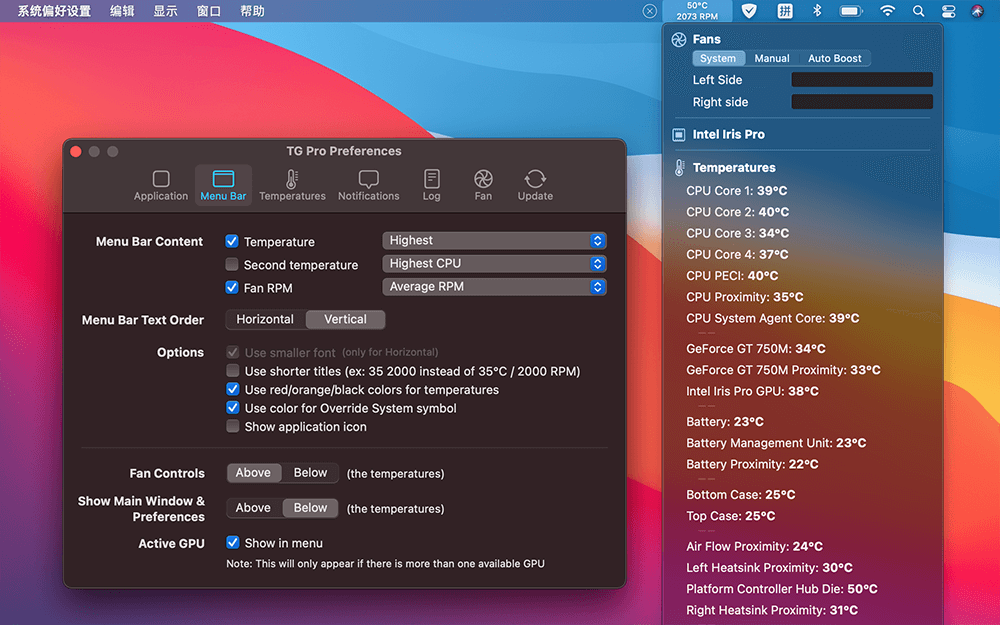
Task: Click the CPU Core 1: 39°C entry
Action: pyautogui.click(x=737, y=191)
